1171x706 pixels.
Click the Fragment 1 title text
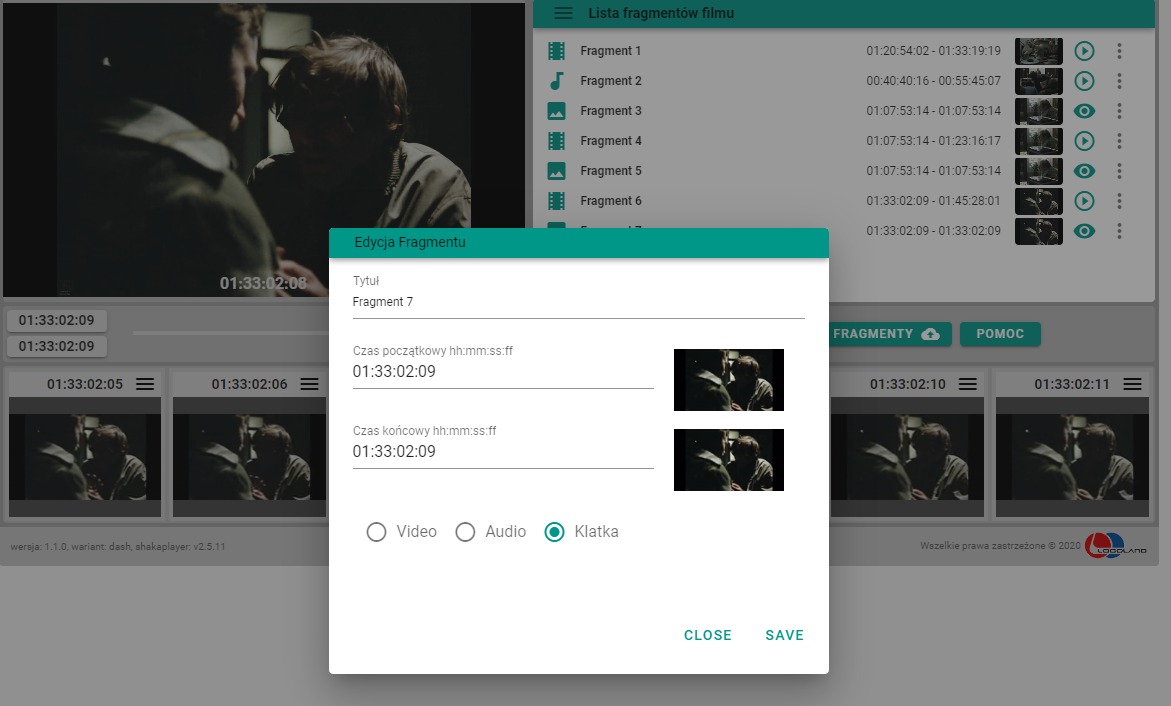pos(611,51)
